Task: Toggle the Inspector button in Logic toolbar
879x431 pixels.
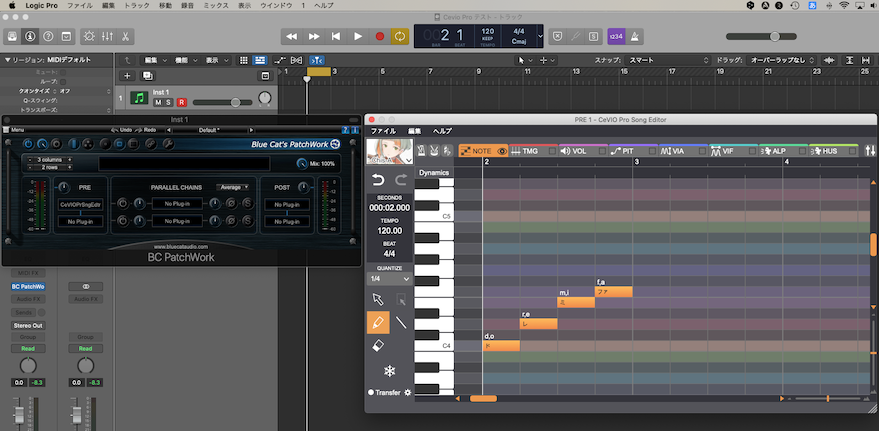Action: pos(30,36)
